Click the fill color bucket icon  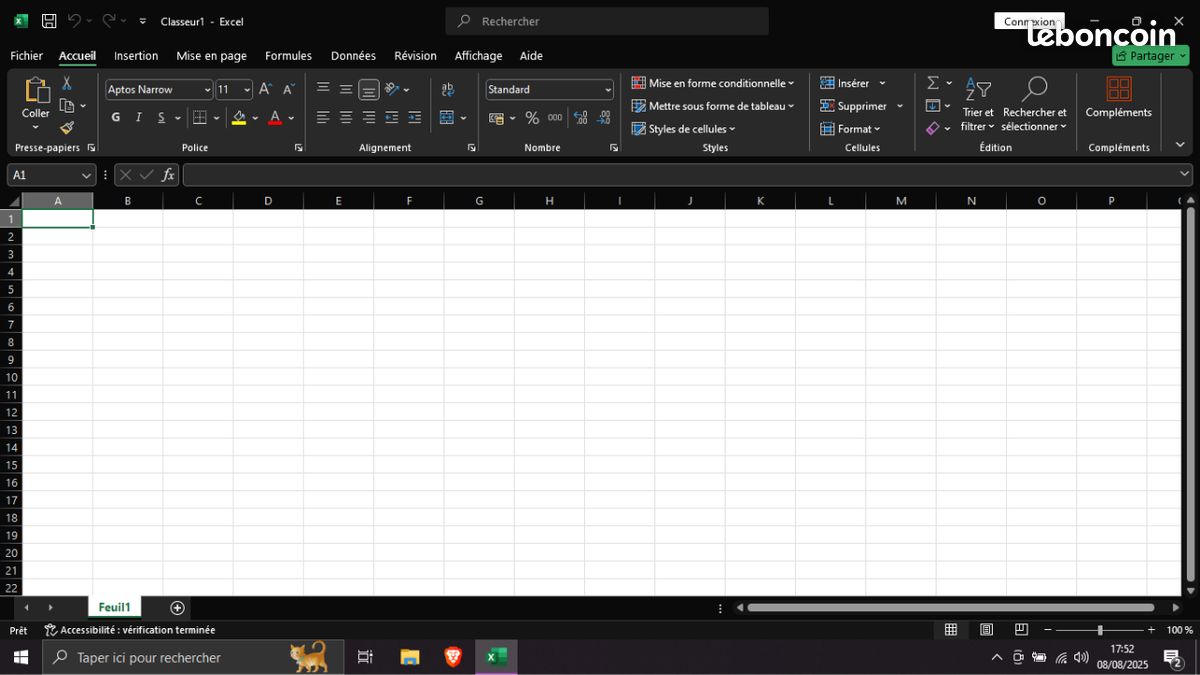(239, 118)
